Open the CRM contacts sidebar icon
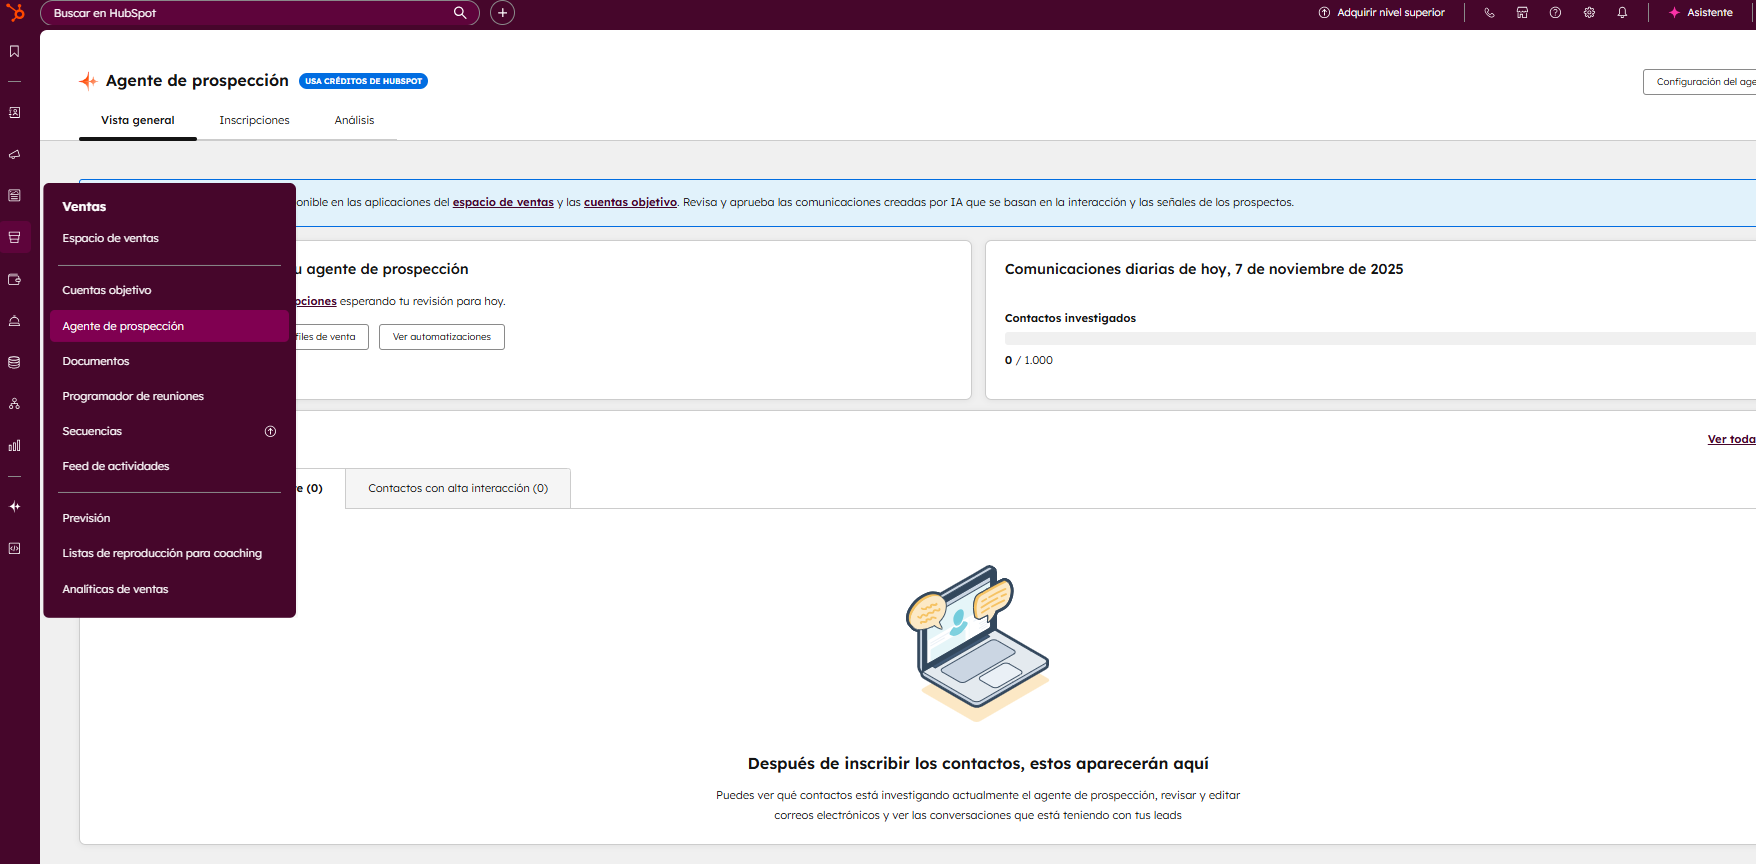Screen dimensions: 1756x864 click(14, 113)
